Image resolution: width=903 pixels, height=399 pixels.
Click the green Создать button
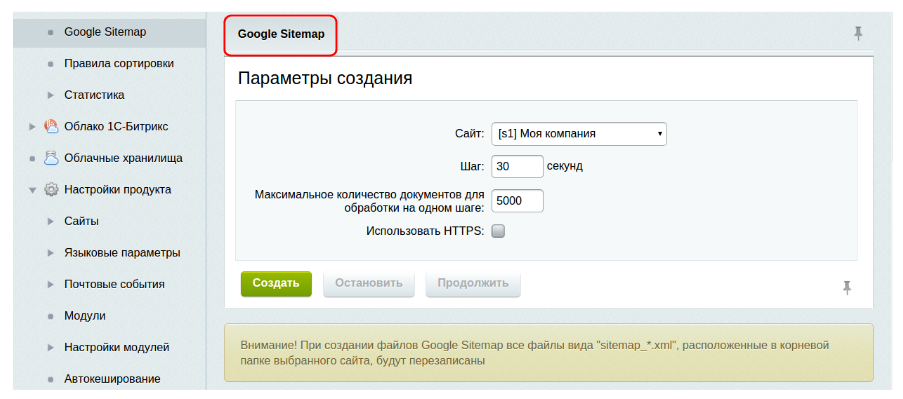click(x=276, y=284)
